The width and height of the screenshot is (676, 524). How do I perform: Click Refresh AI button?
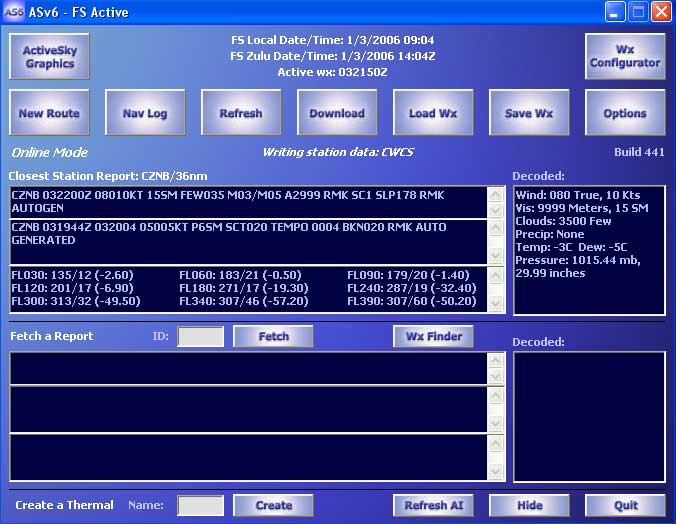[x=433, y=505]
